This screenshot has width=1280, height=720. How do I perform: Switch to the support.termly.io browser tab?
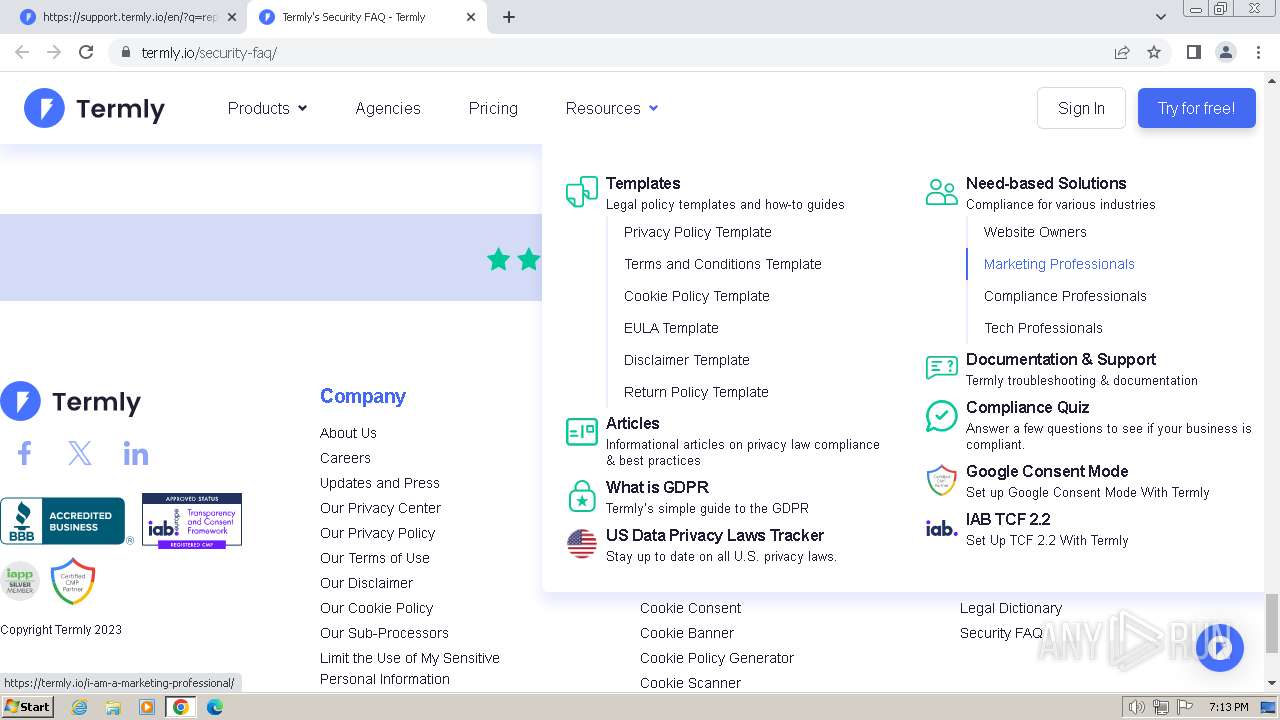(x=130, y=17)
